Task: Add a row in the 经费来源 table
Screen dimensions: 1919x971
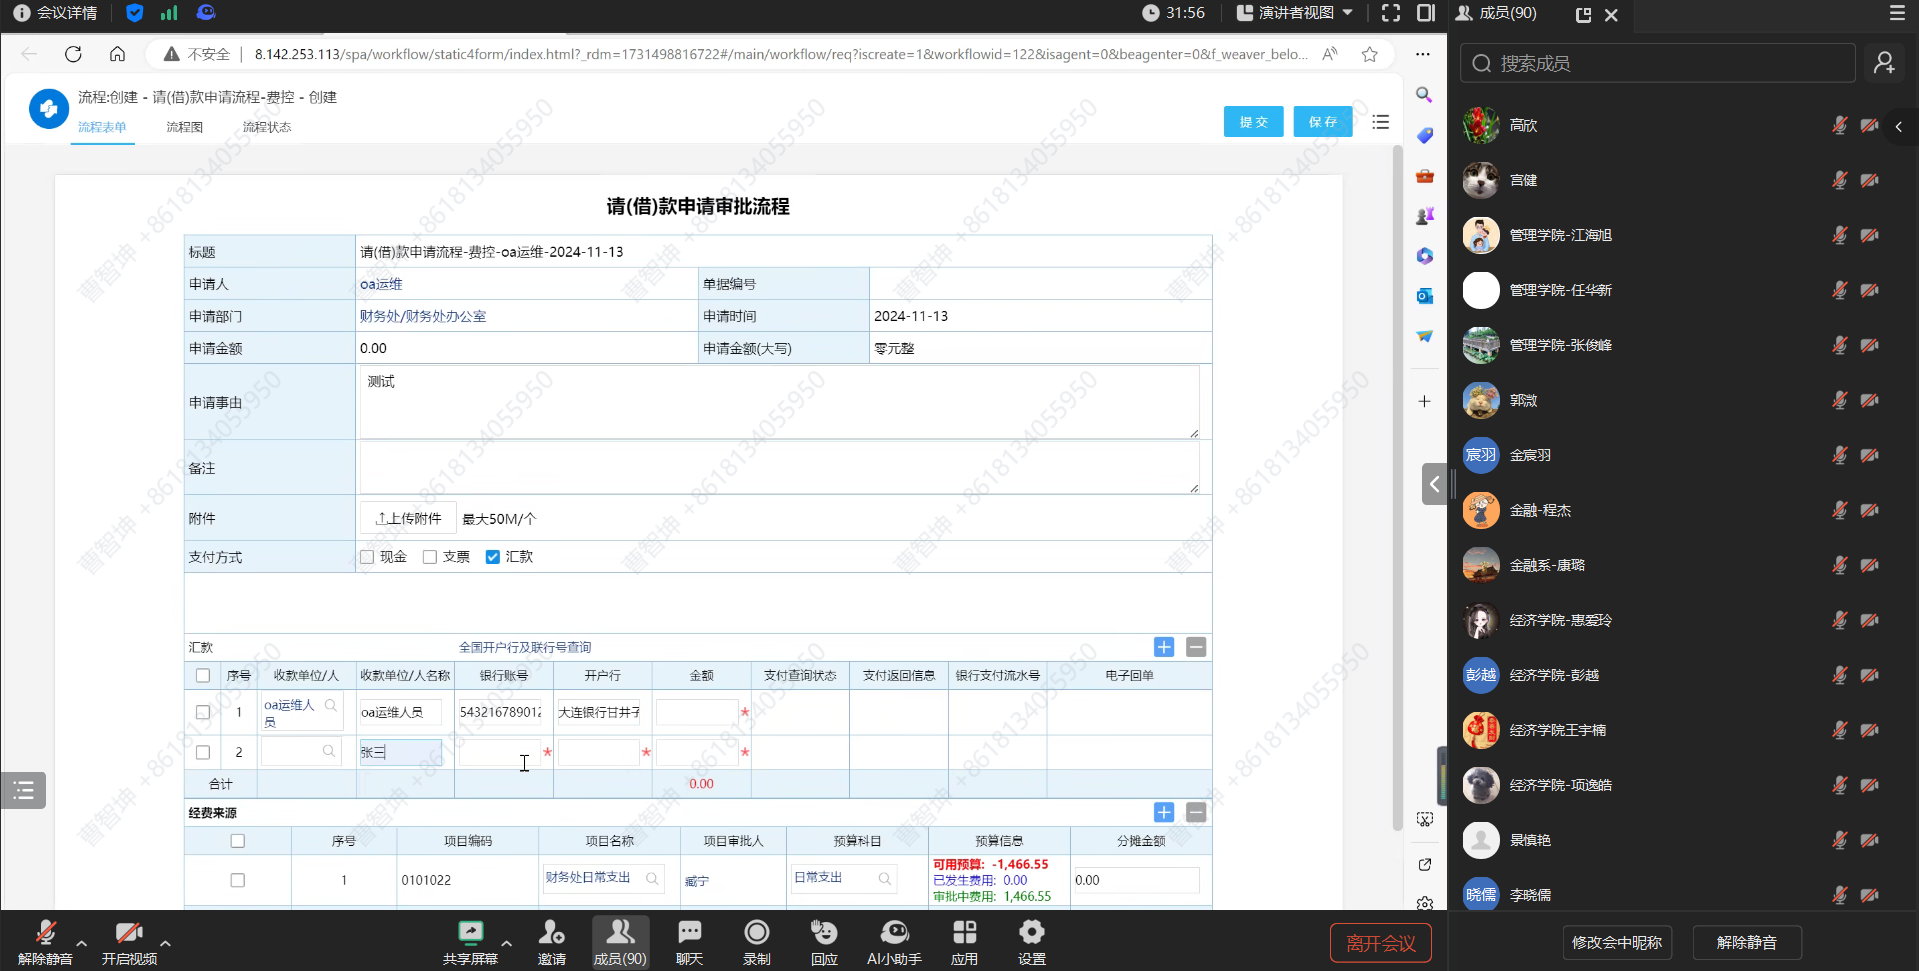Action: pos(1164,812)
